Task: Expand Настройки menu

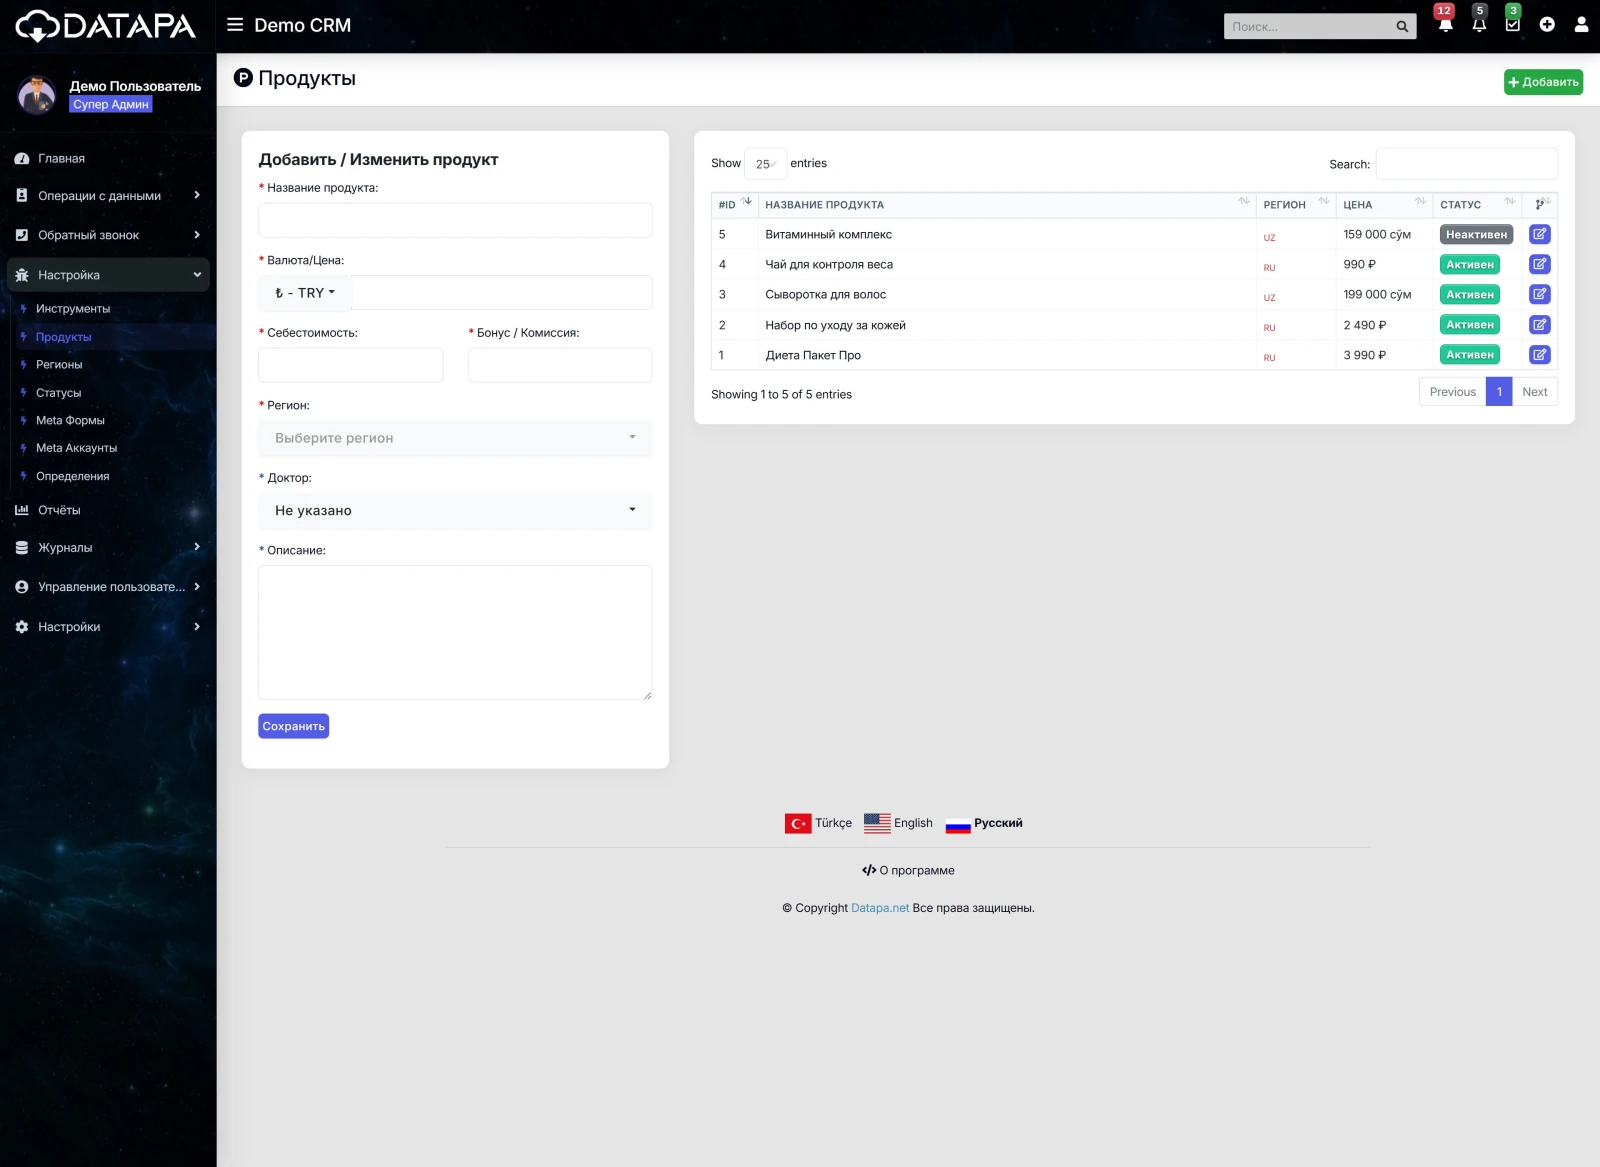Action: pos(108,627)
